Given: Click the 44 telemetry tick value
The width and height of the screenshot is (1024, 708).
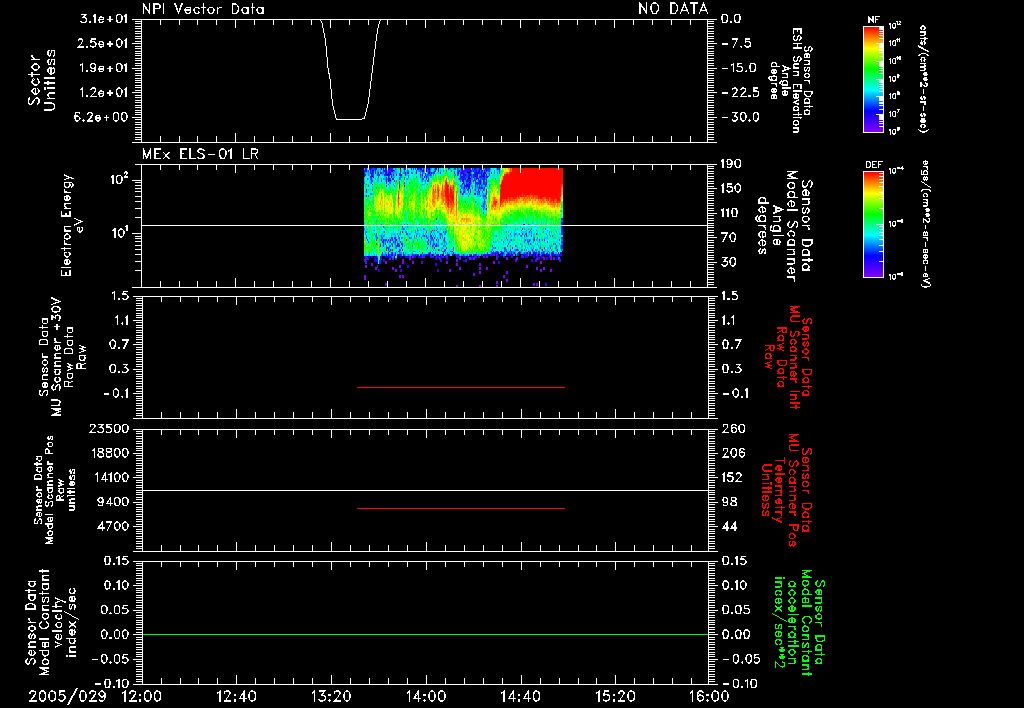Looking at the screenshot, I should pyautogui.click(x=729, y=526).
